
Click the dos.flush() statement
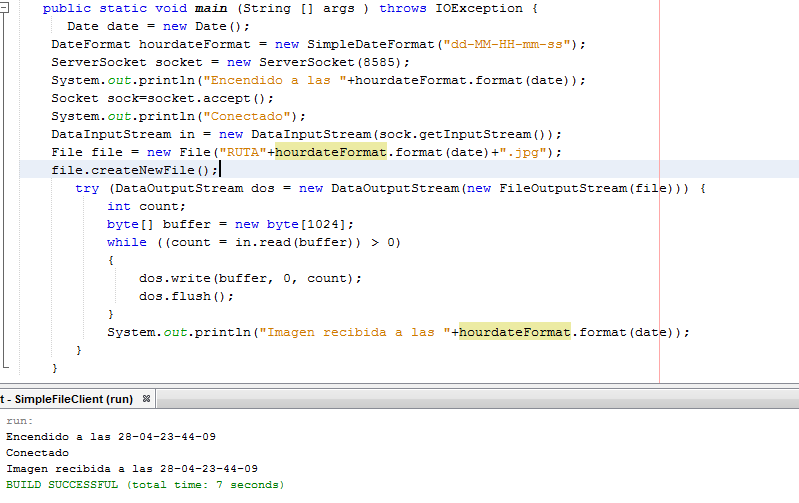(x=187, y=296)
